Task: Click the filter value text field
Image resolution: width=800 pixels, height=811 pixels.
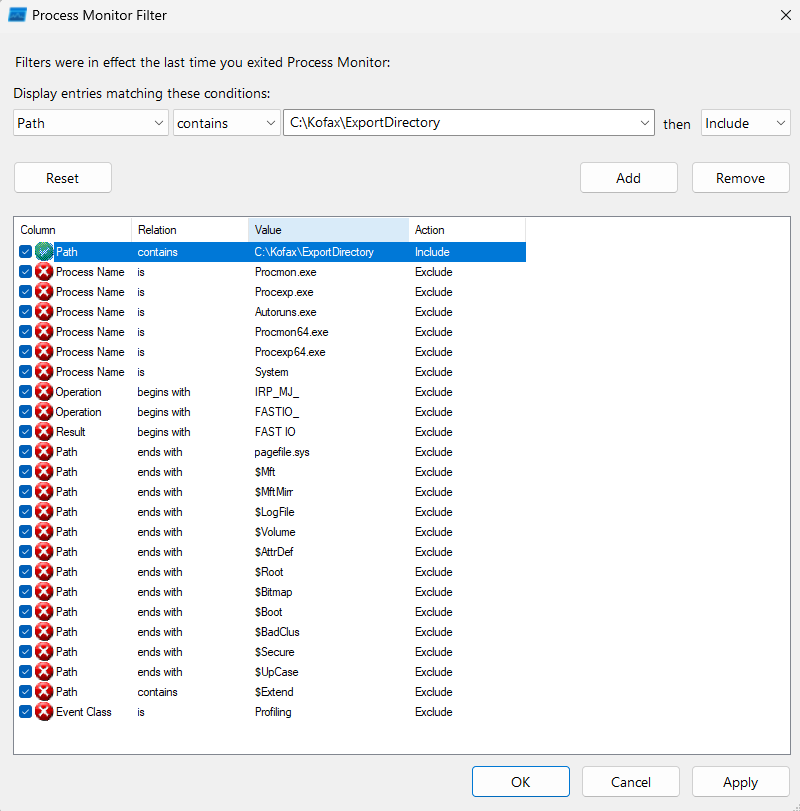Action: 460,123
